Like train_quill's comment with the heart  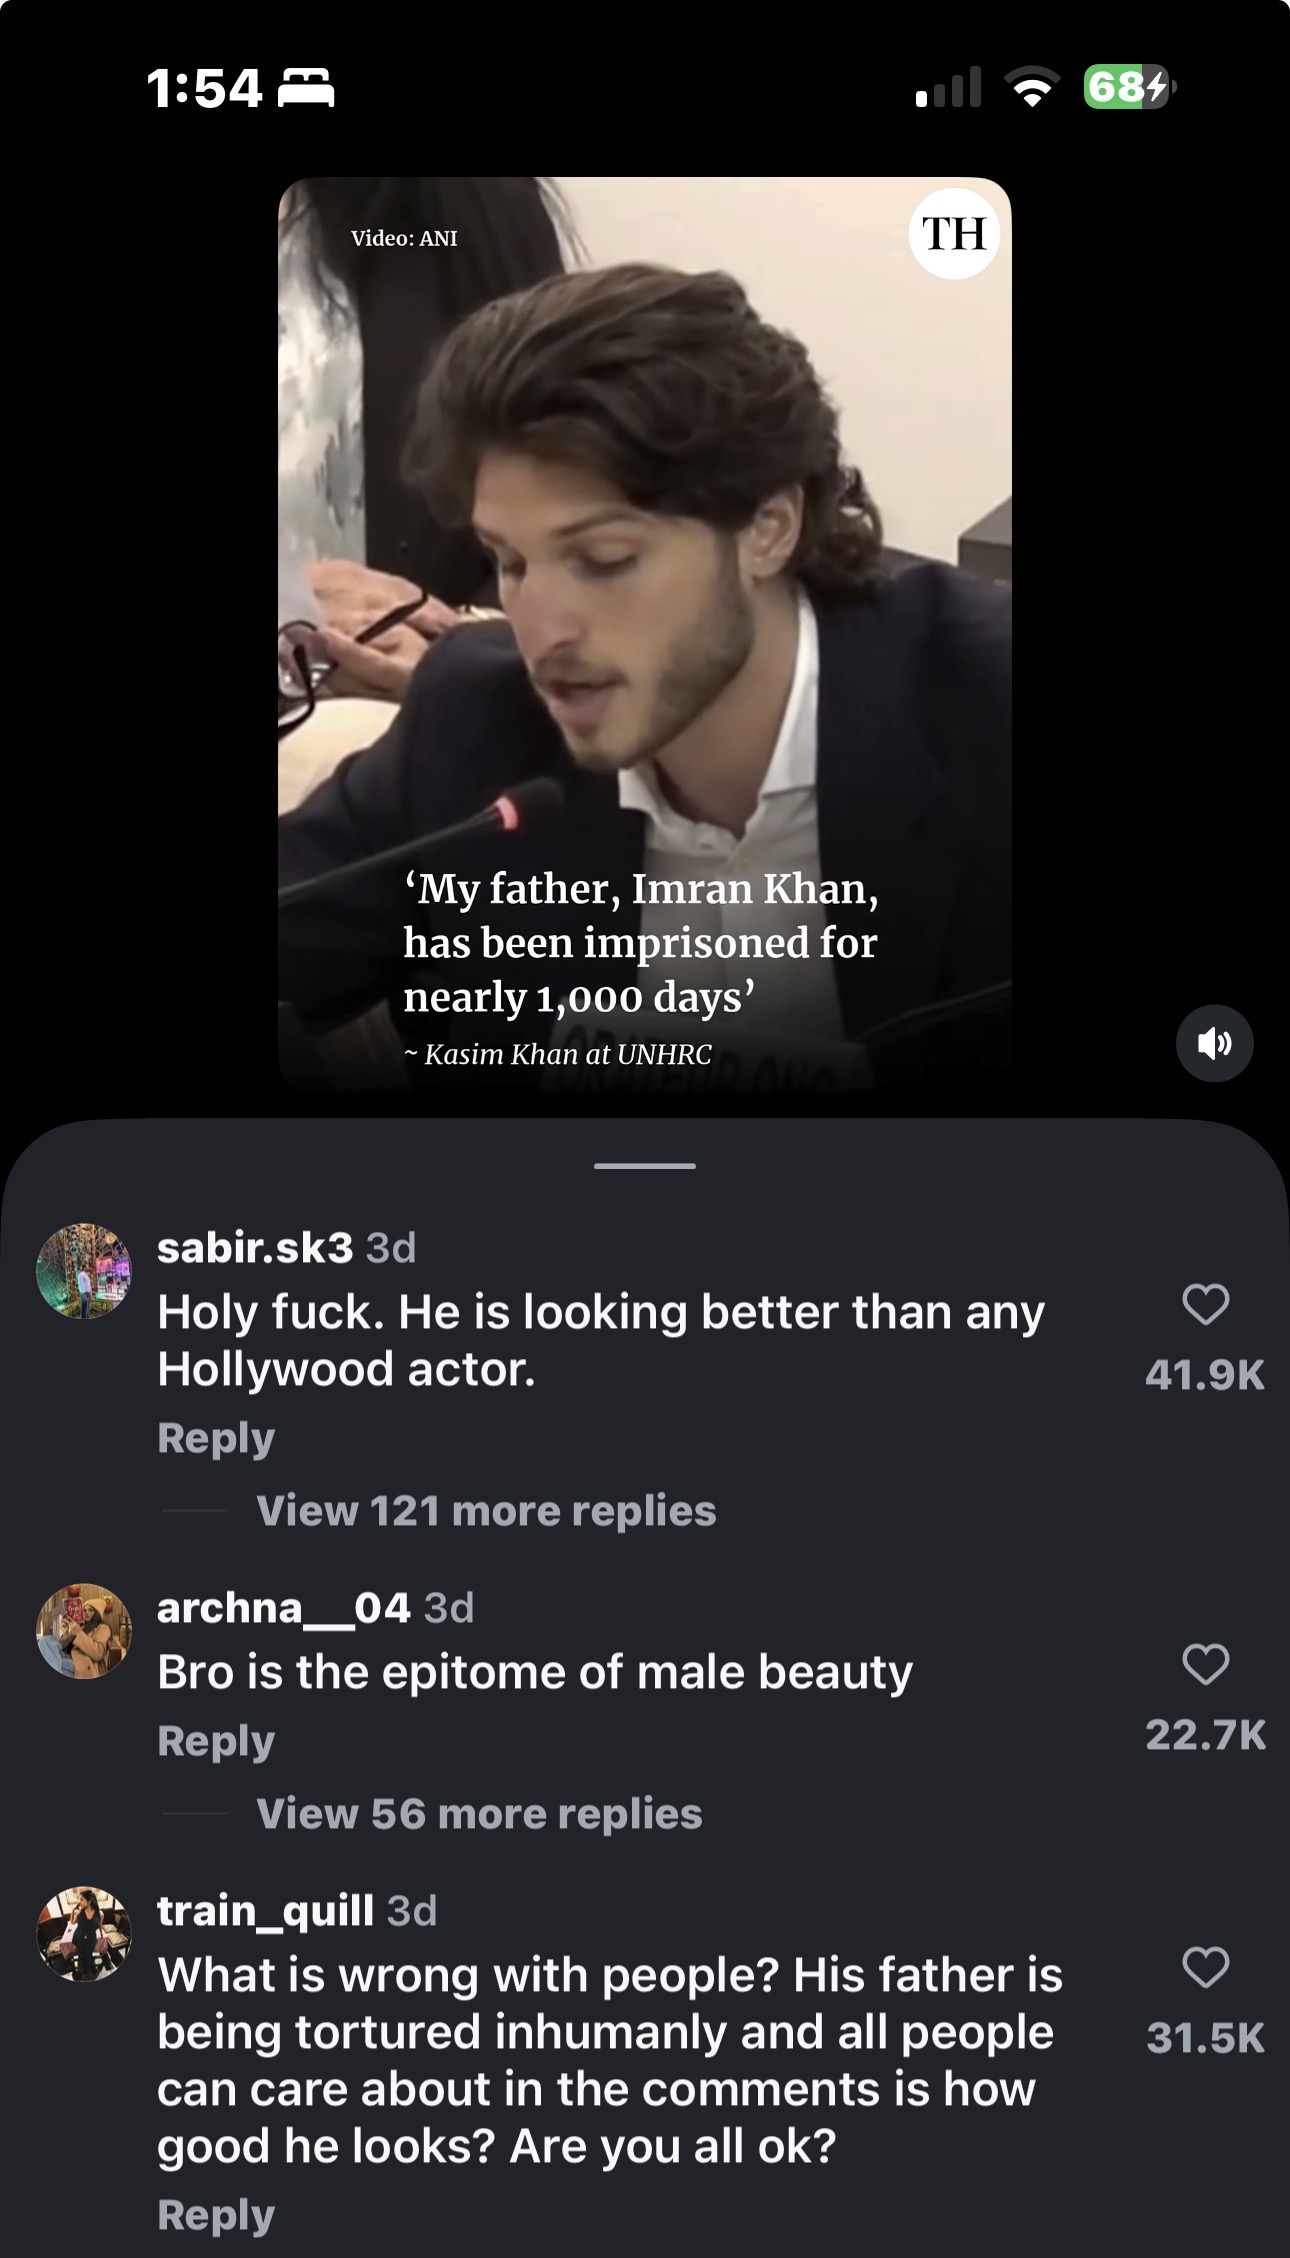pos(1205,1967)
